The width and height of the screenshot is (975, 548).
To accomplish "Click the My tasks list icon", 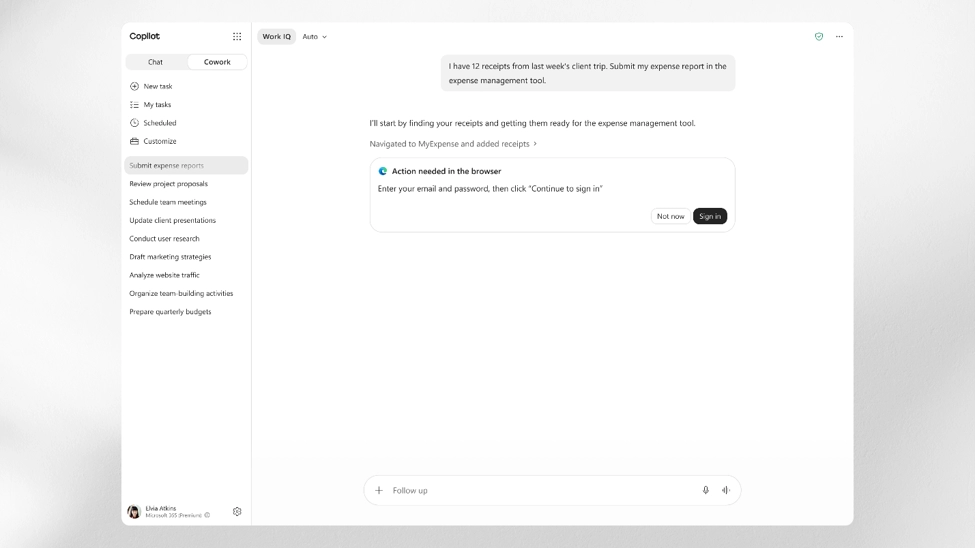I will (x=134, y=104).
